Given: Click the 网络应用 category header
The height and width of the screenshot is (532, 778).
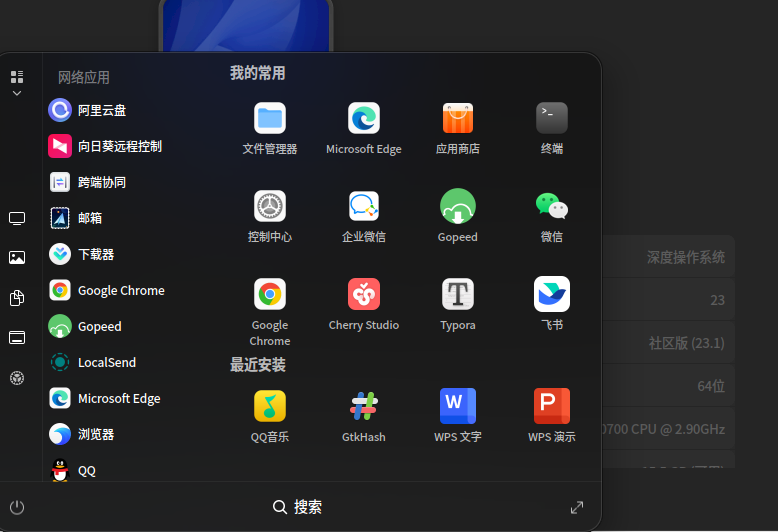Looking at the screenshot, I should [84, 77].
